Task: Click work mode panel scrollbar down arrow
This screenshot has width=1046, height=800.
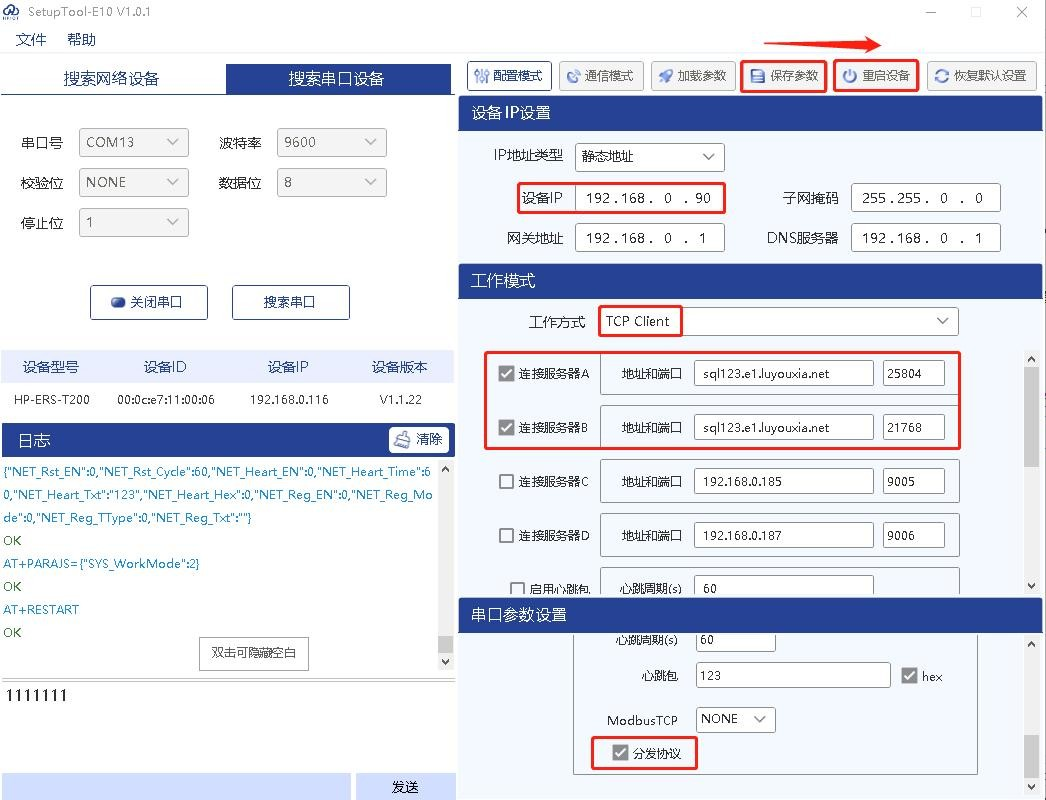Action: click(1031, 586)
